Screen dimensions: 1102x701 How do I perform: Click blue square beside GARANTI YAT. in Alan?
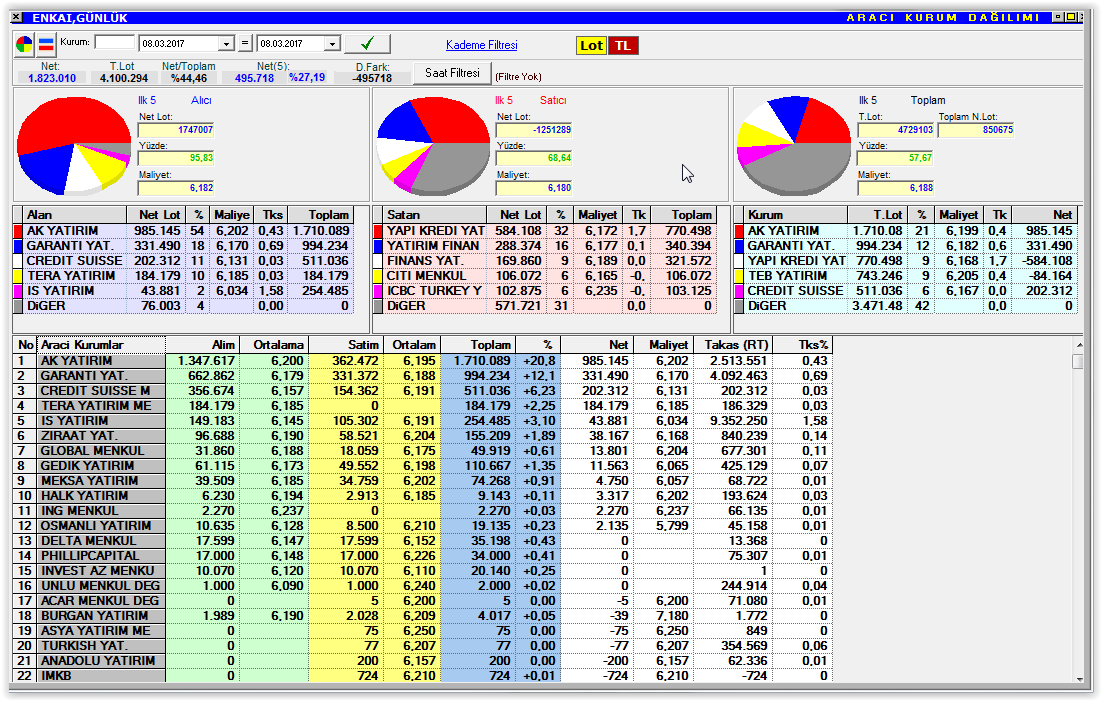coord(18,246)
